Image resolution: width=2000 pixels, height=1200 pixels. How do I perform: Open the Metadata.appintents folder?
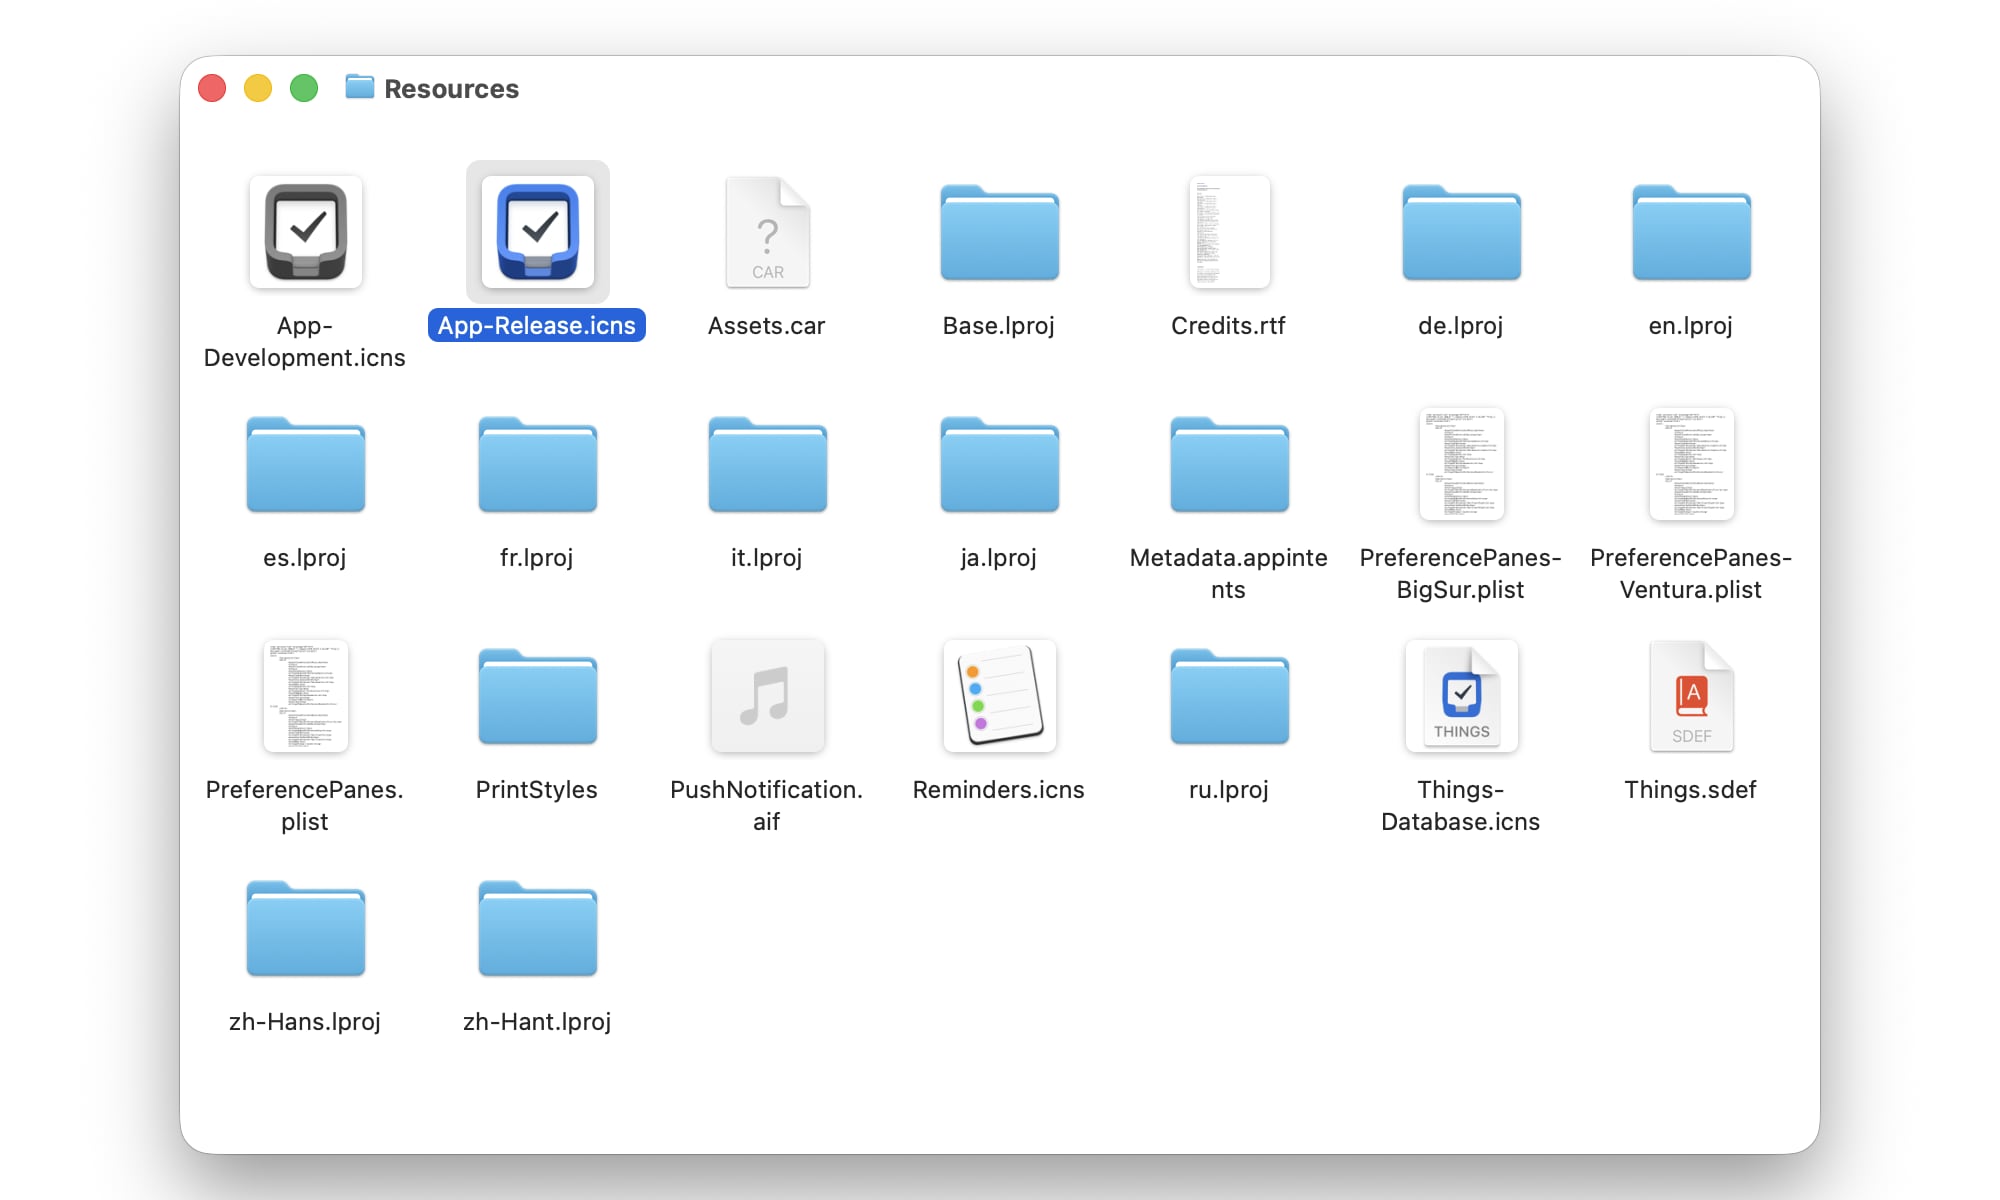[x=1228, y=465]
